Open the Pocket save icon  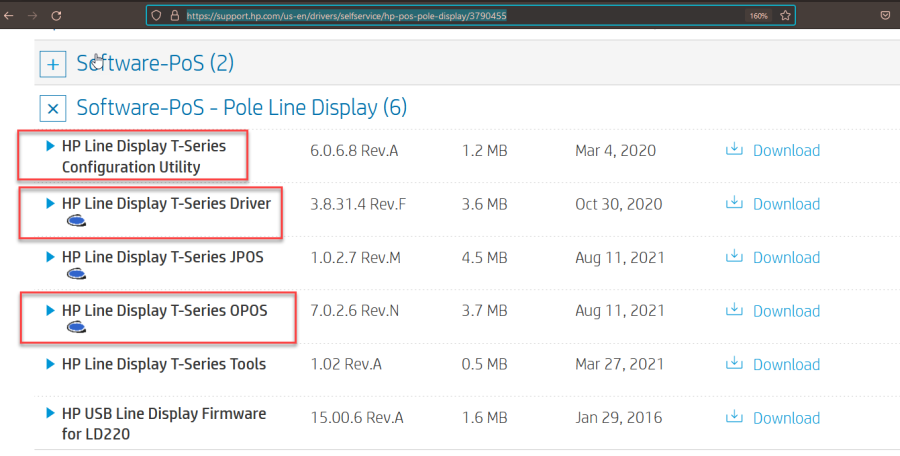885,16
